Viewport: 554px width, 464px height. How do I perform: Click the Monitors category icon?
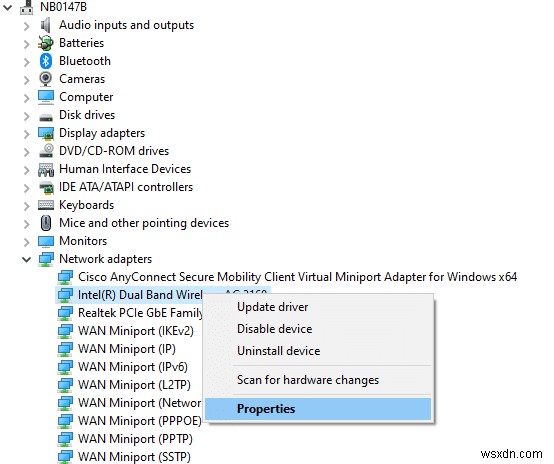[x=46, y=241]
